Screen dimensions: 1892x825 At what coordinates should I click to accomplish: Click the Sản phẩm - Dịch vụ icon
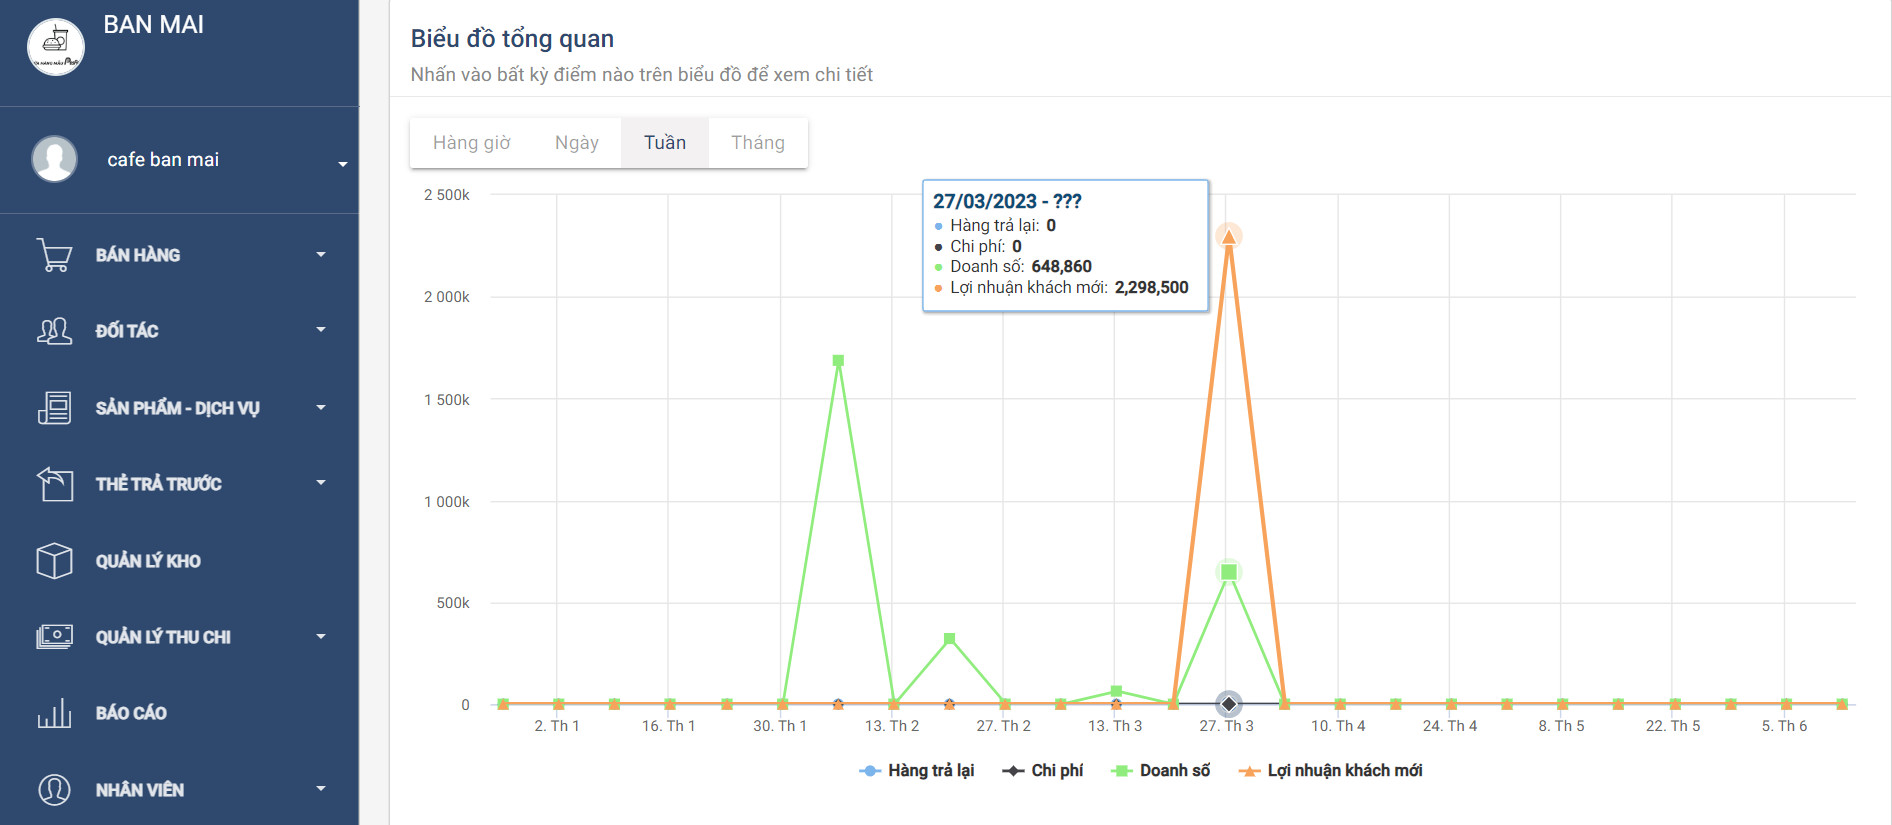54,408
